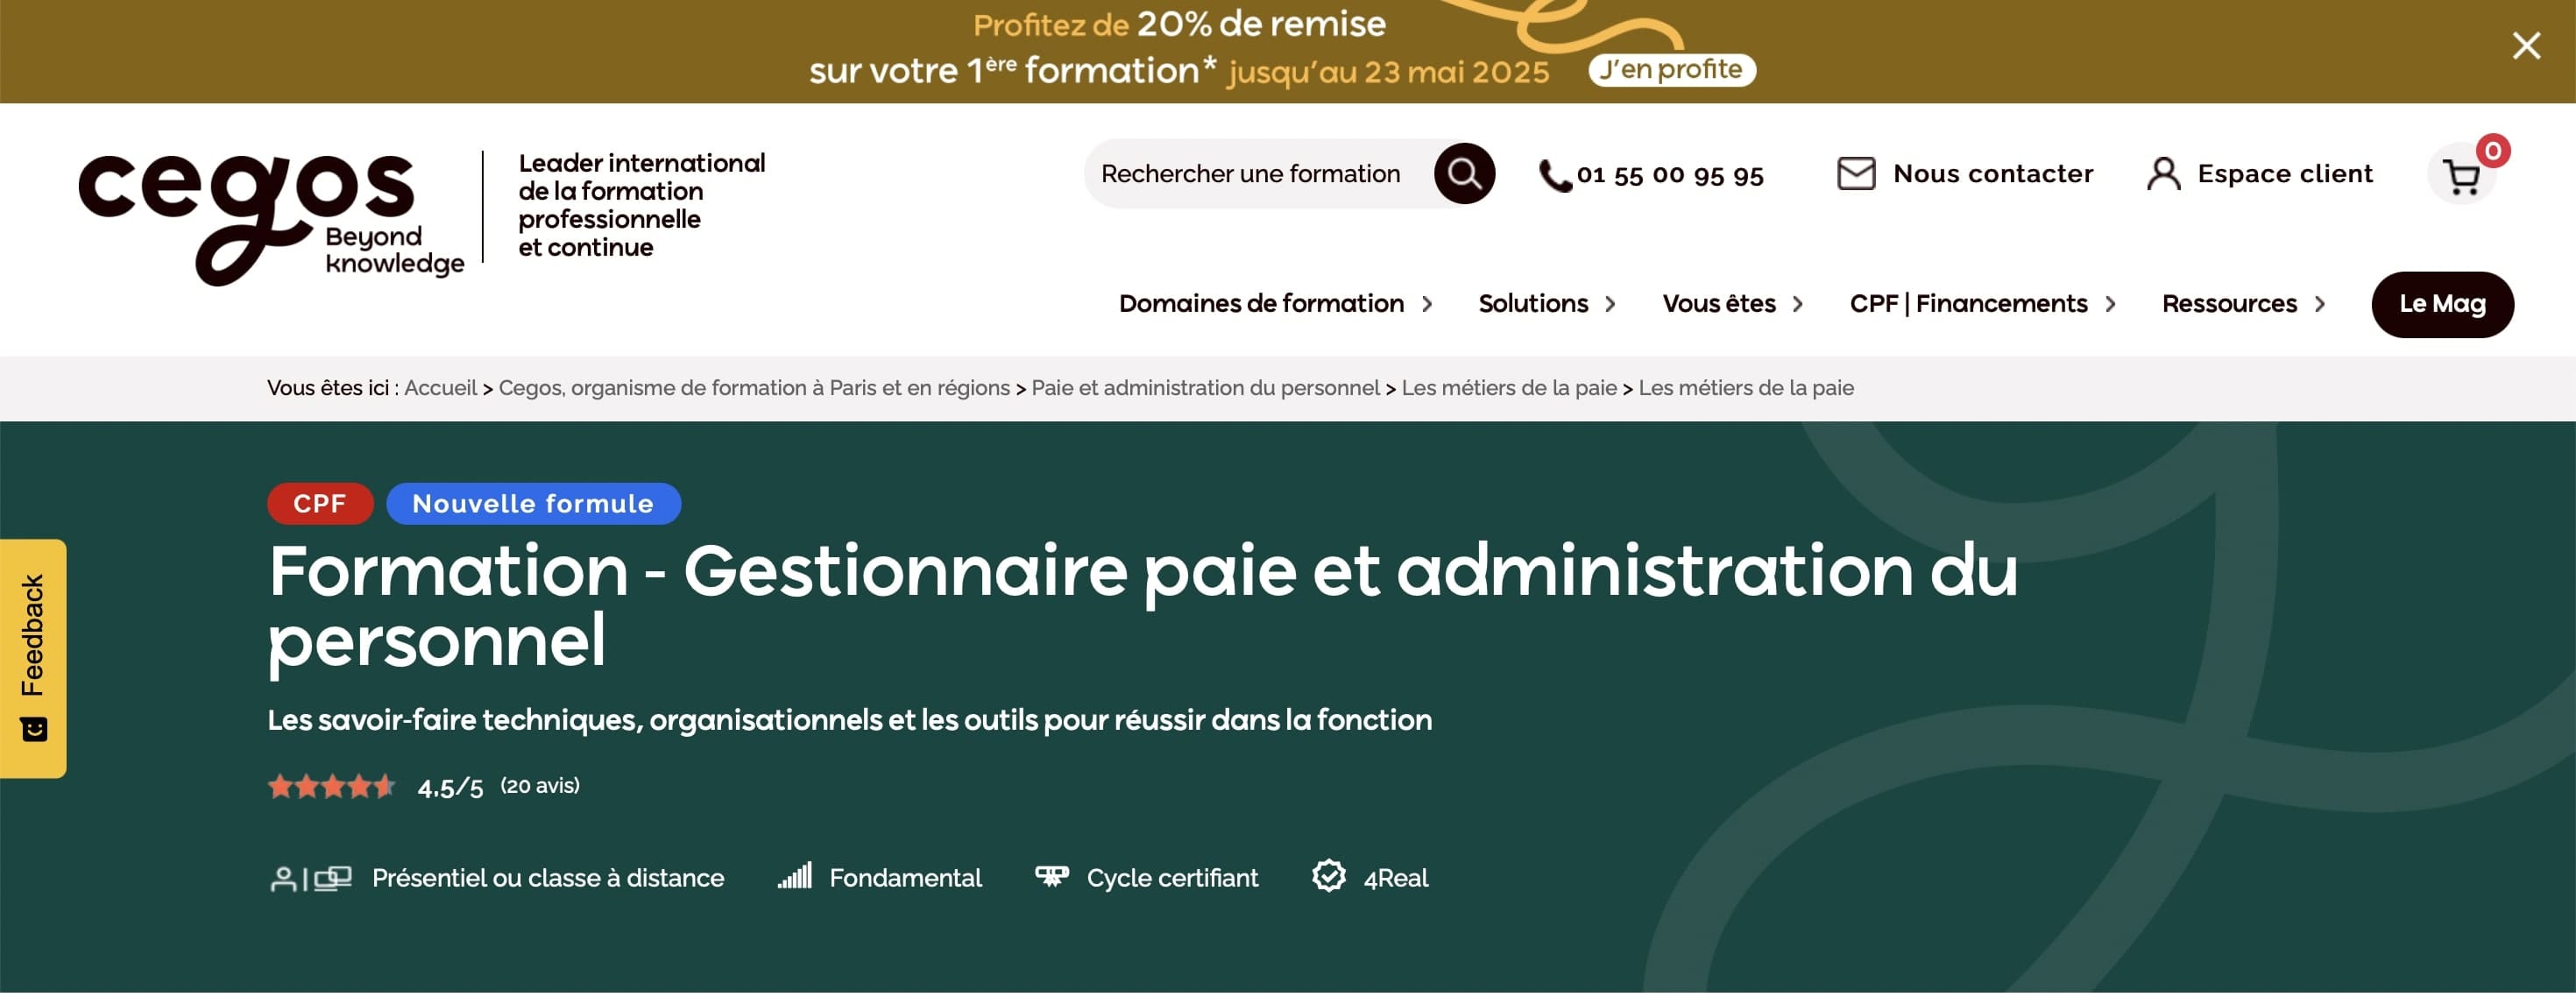Expand chevron beside Vous êtes
The image size is (2576, 997).
coord(1797,305)
